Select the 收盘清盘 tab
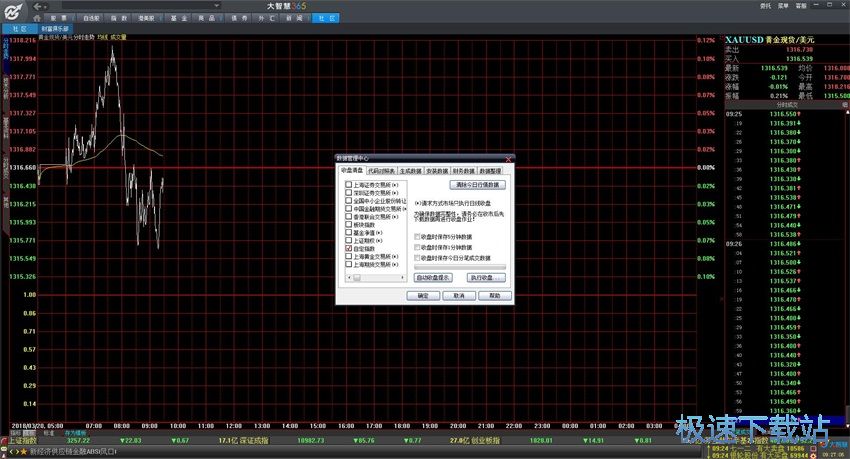 (x=352, y=170)
